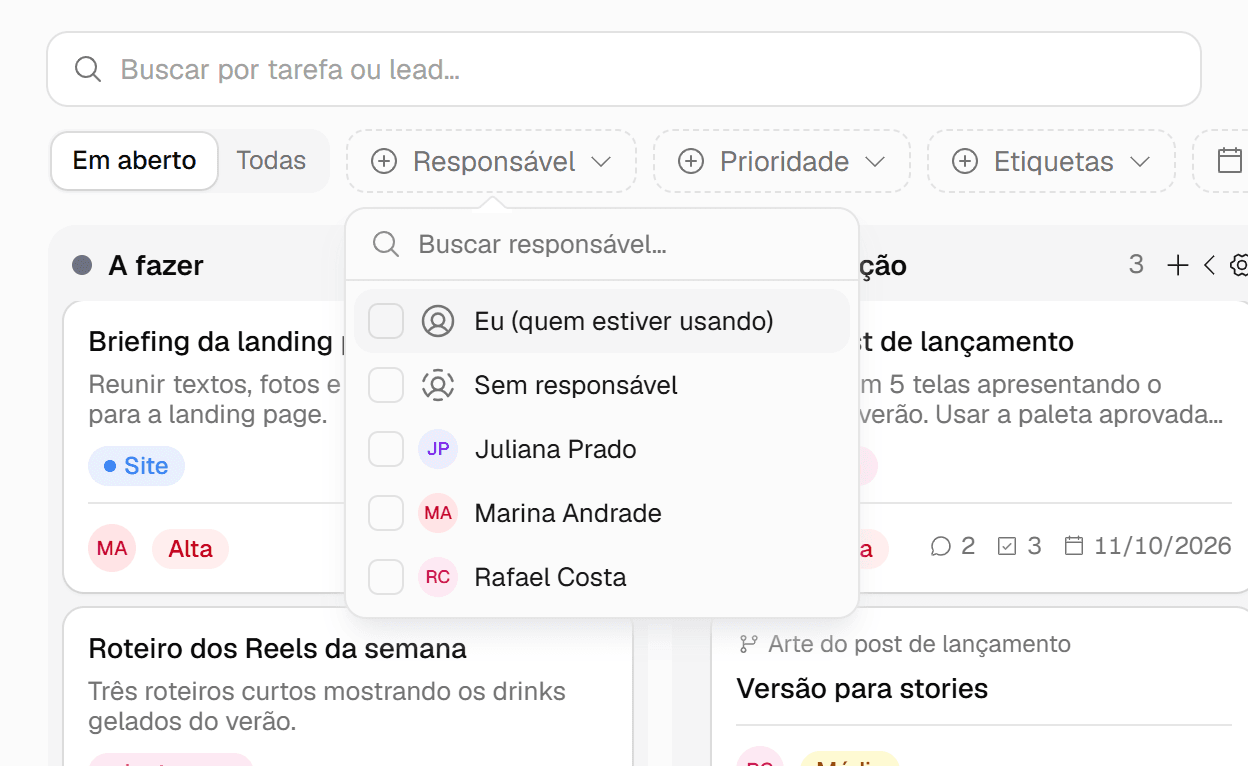Click the calendar icon beside 11/10/2026
This screenshot has height=766, width=1248.
point(1074,546)
